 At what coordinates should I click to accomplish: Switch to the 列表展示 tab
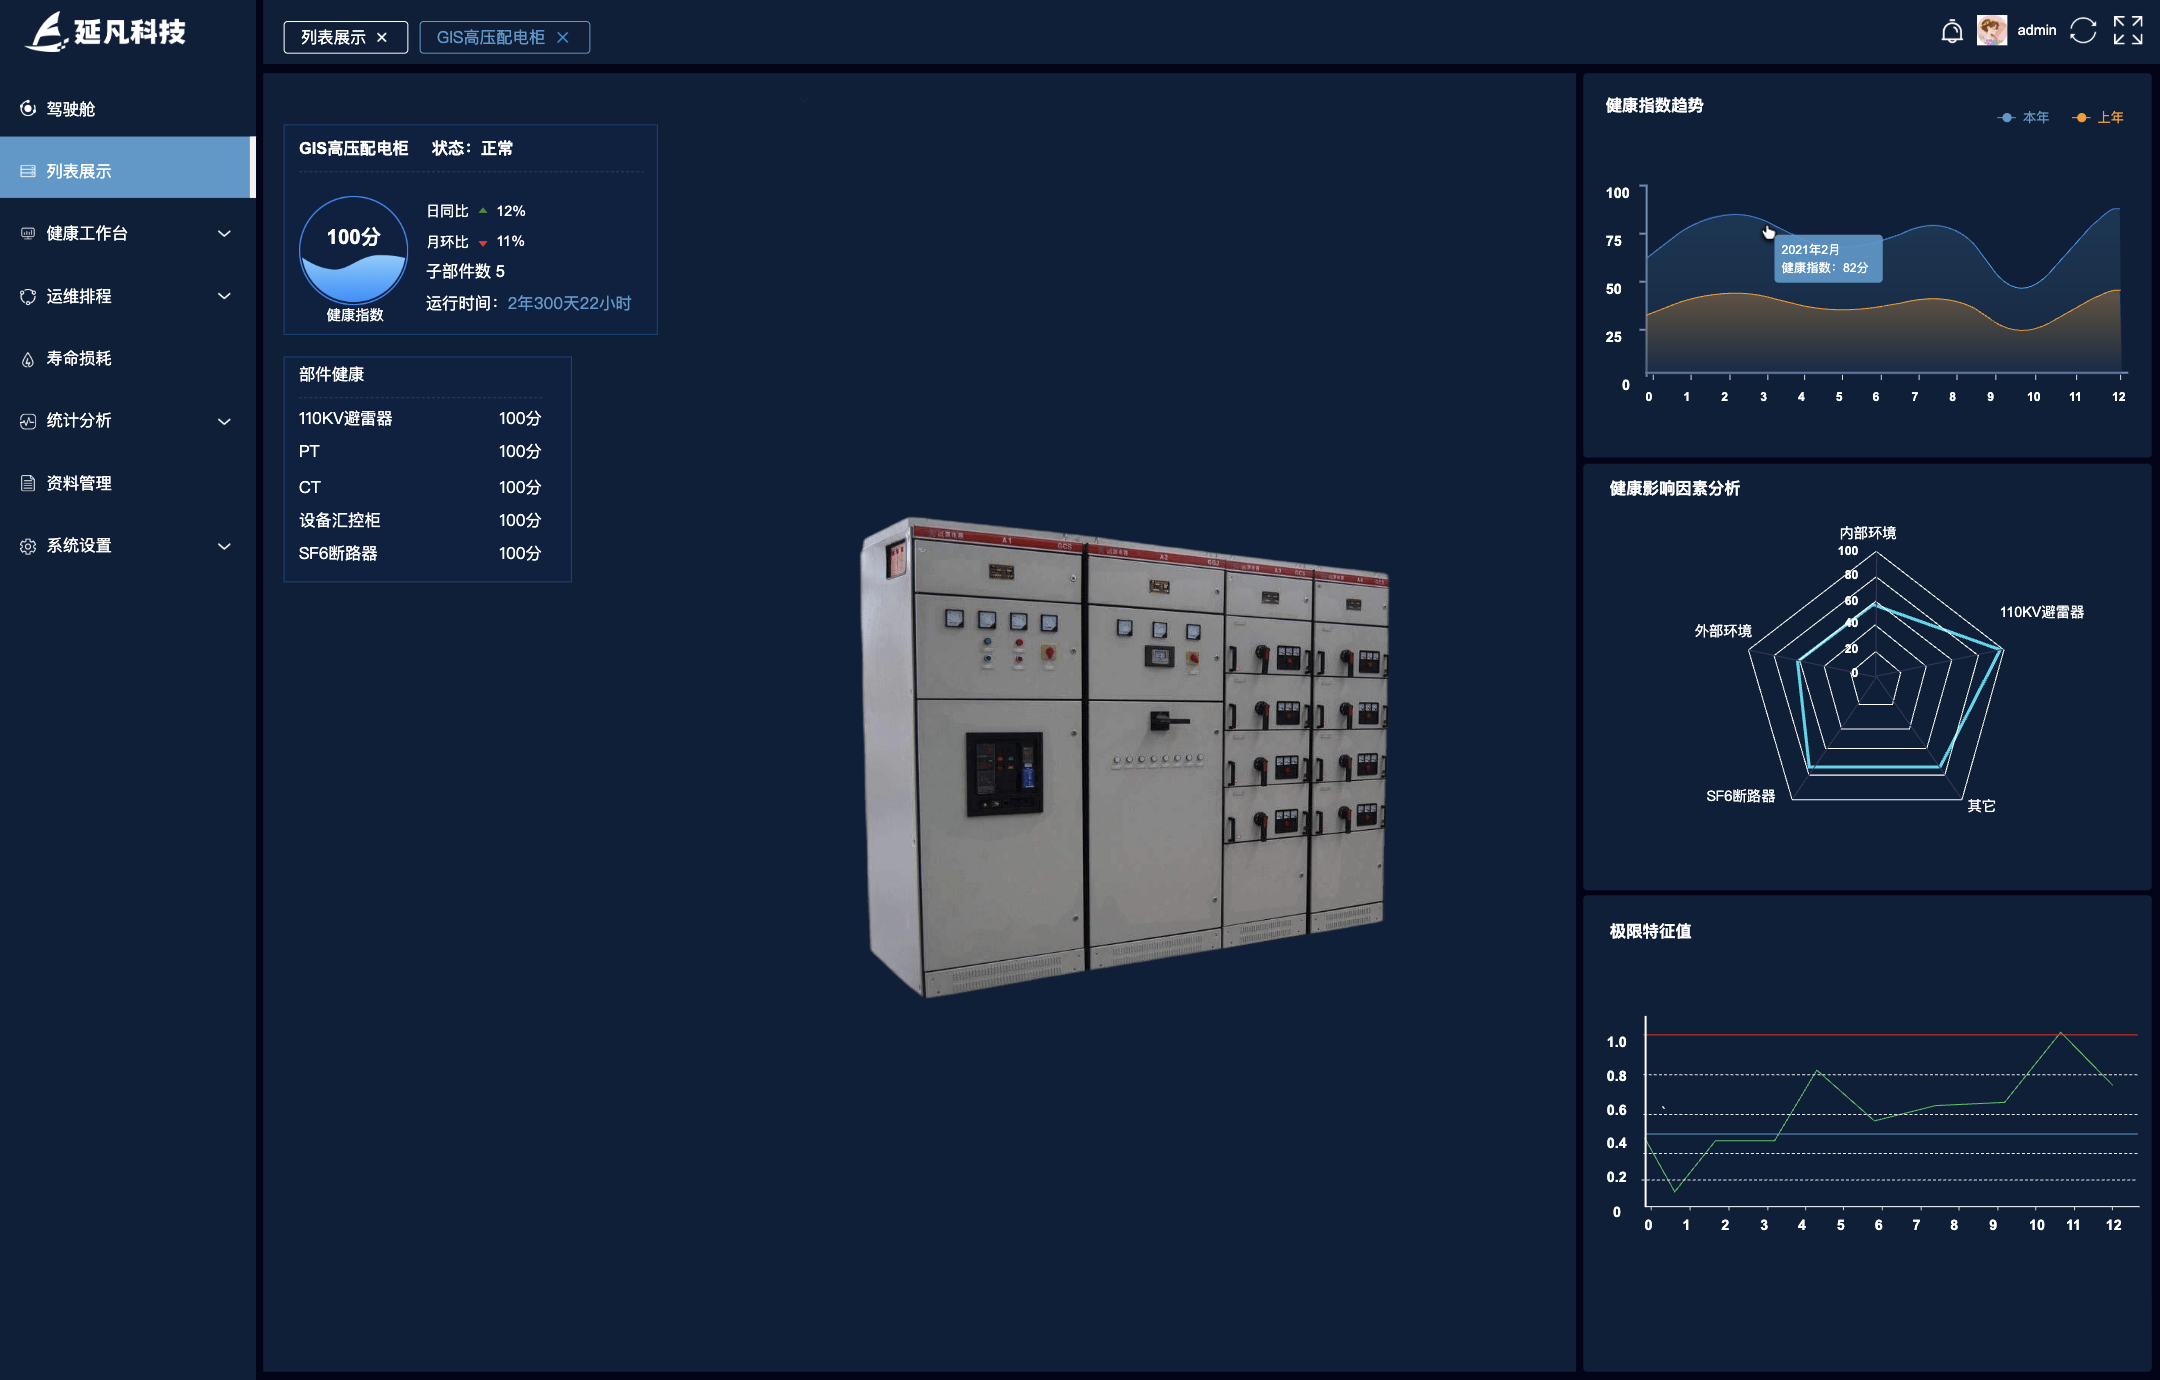[x=333, y=37]
